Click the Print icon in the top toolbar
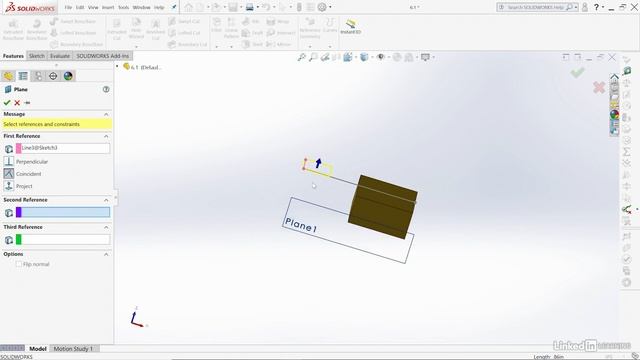The height and width of the screenshot is (360, 640). click(x=249, y=7)
